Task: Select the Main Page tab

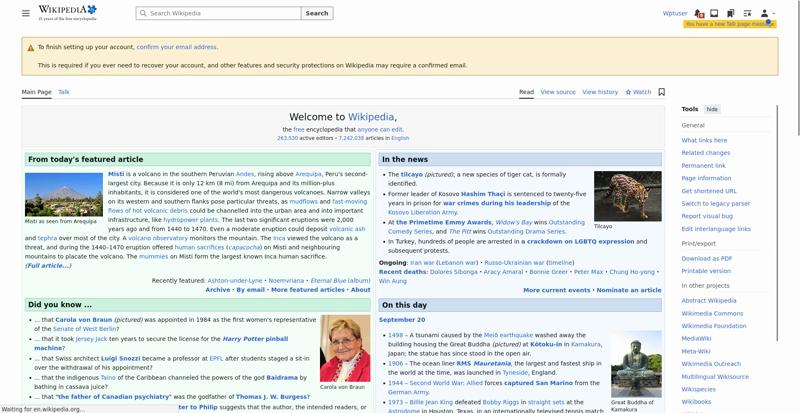Action: (36, 92)
